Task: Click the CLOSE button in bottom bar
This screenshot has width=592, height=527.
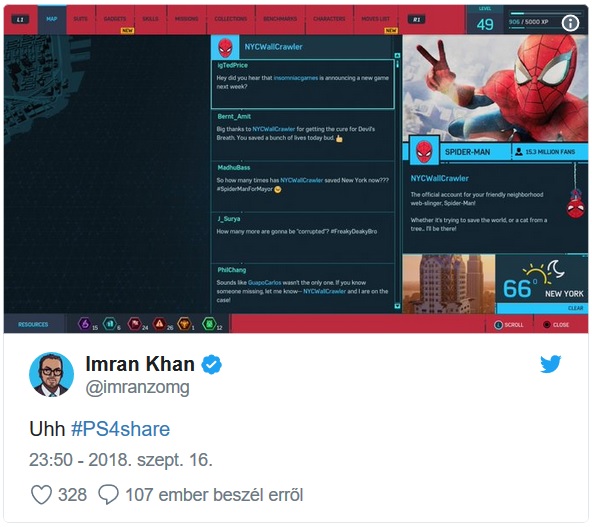Action: pyautogui.click(x=556, y=325)
